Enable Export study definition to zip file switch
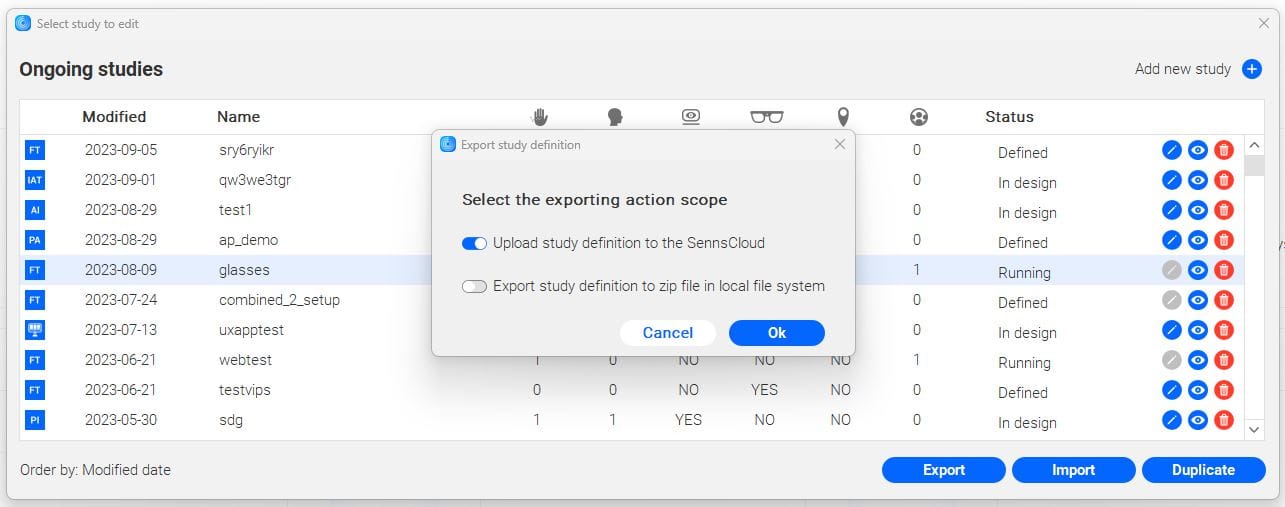 474,286
